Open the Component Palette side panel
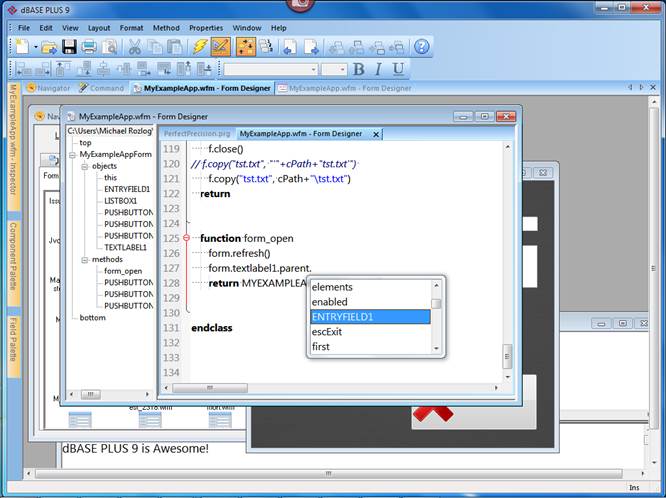Viewport: 666px width, 498px height. tap(13, 252)
